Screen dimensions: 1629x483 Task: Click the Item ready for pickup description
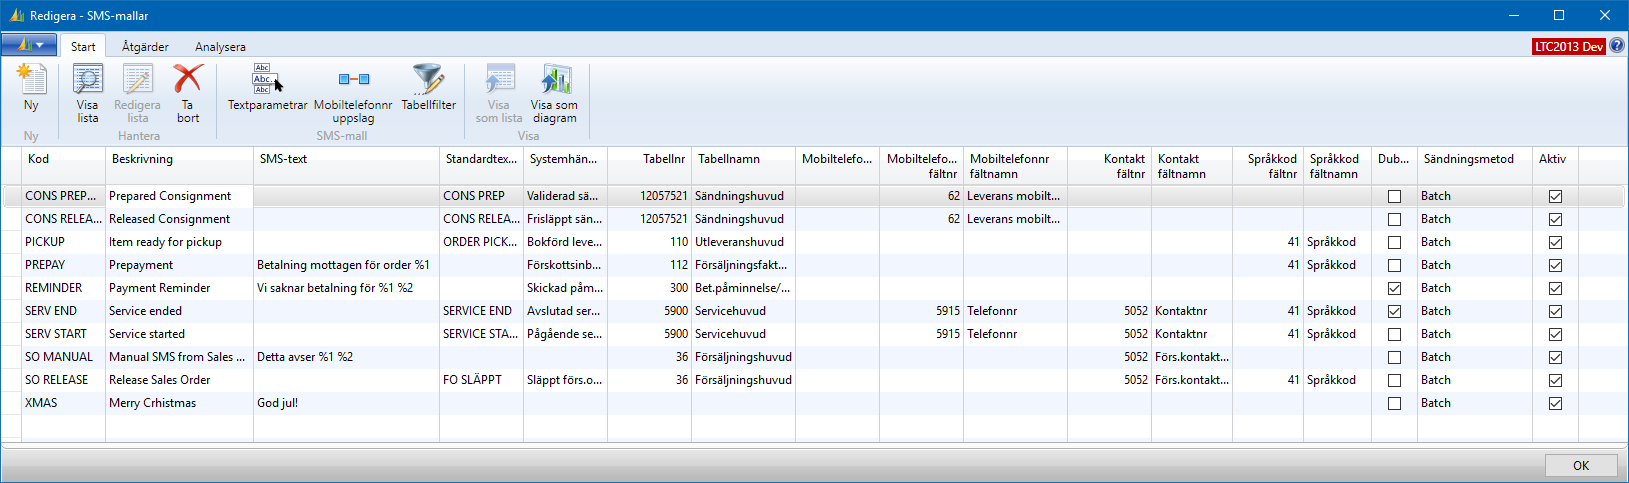click(x=179, y=242)
